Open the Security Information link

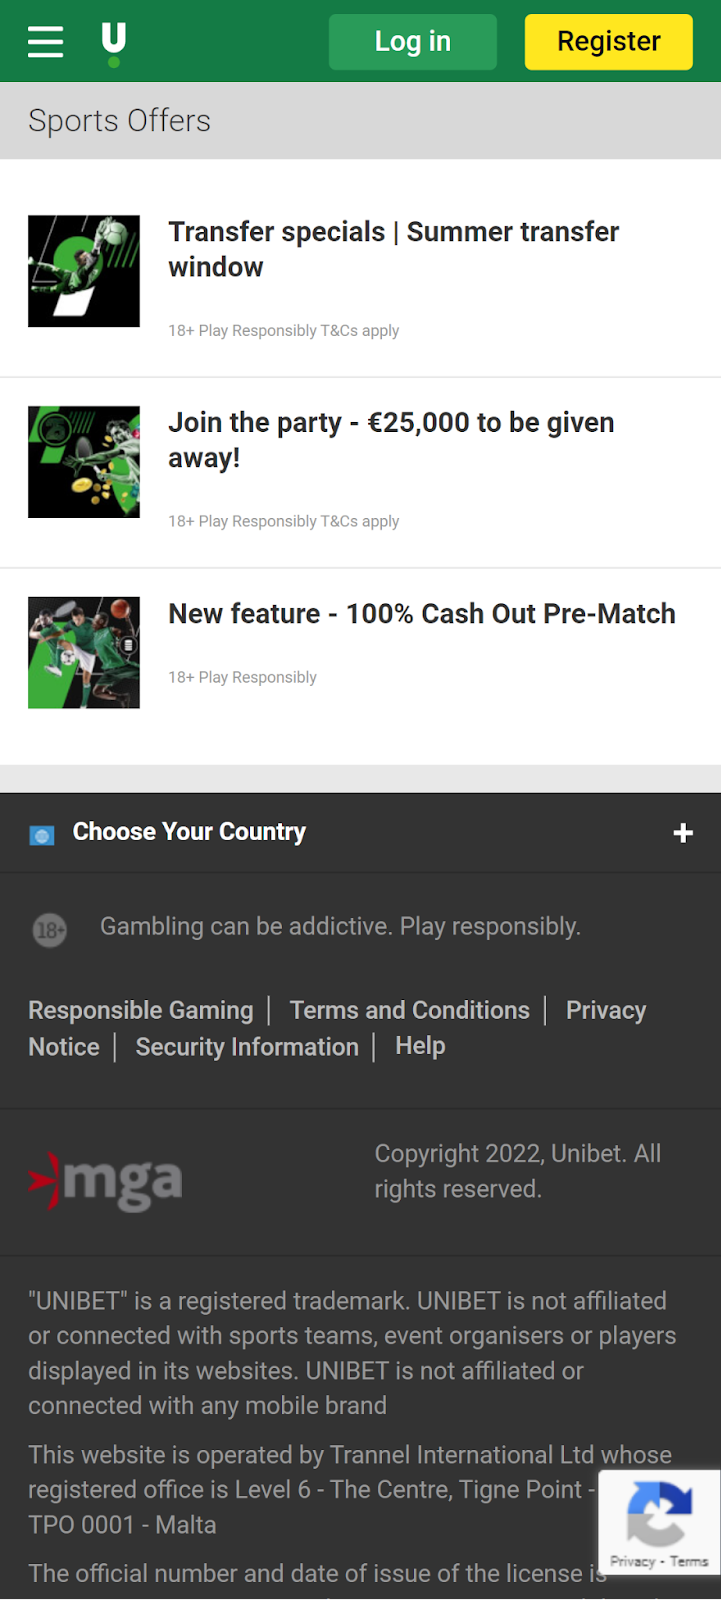click(247, 1047)
